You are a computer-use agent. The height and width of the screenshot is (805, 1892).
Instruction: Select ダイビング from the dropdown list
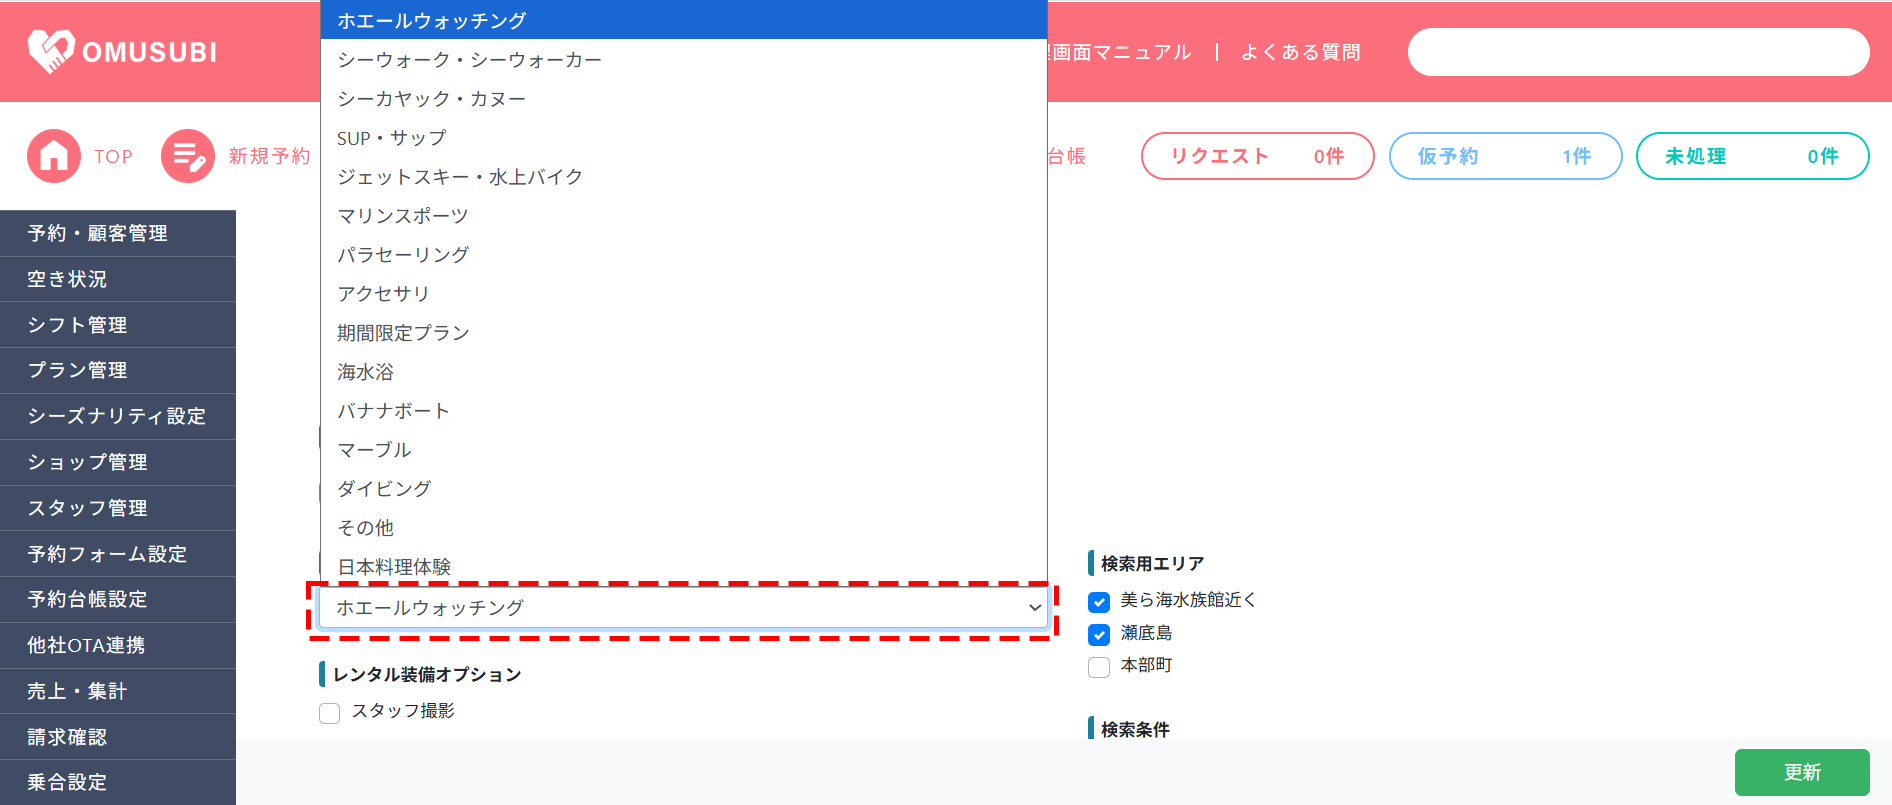tap(384, 489)
